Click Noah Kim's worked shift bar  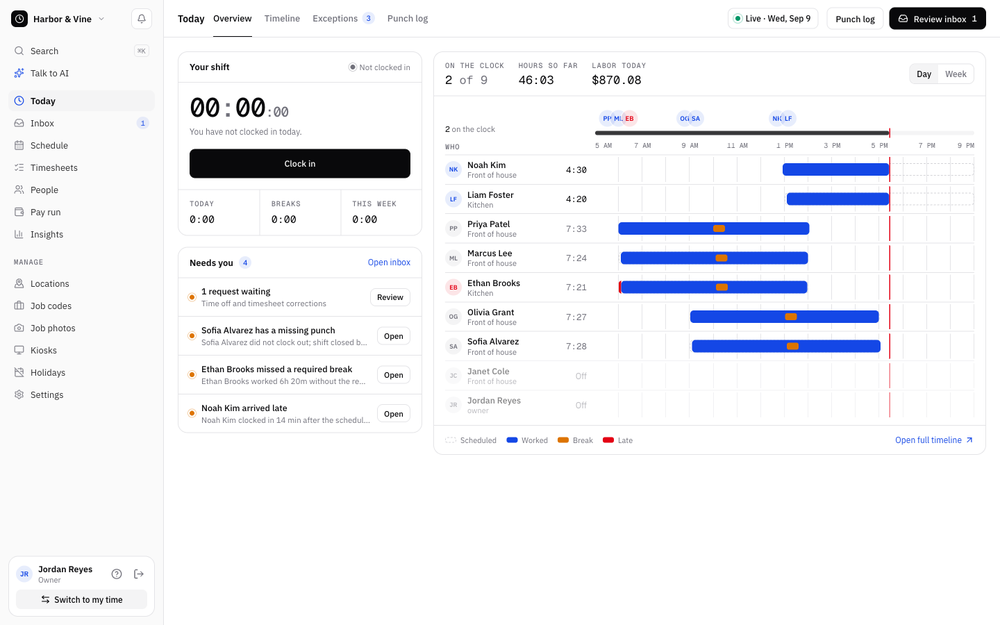coord(835,170)
